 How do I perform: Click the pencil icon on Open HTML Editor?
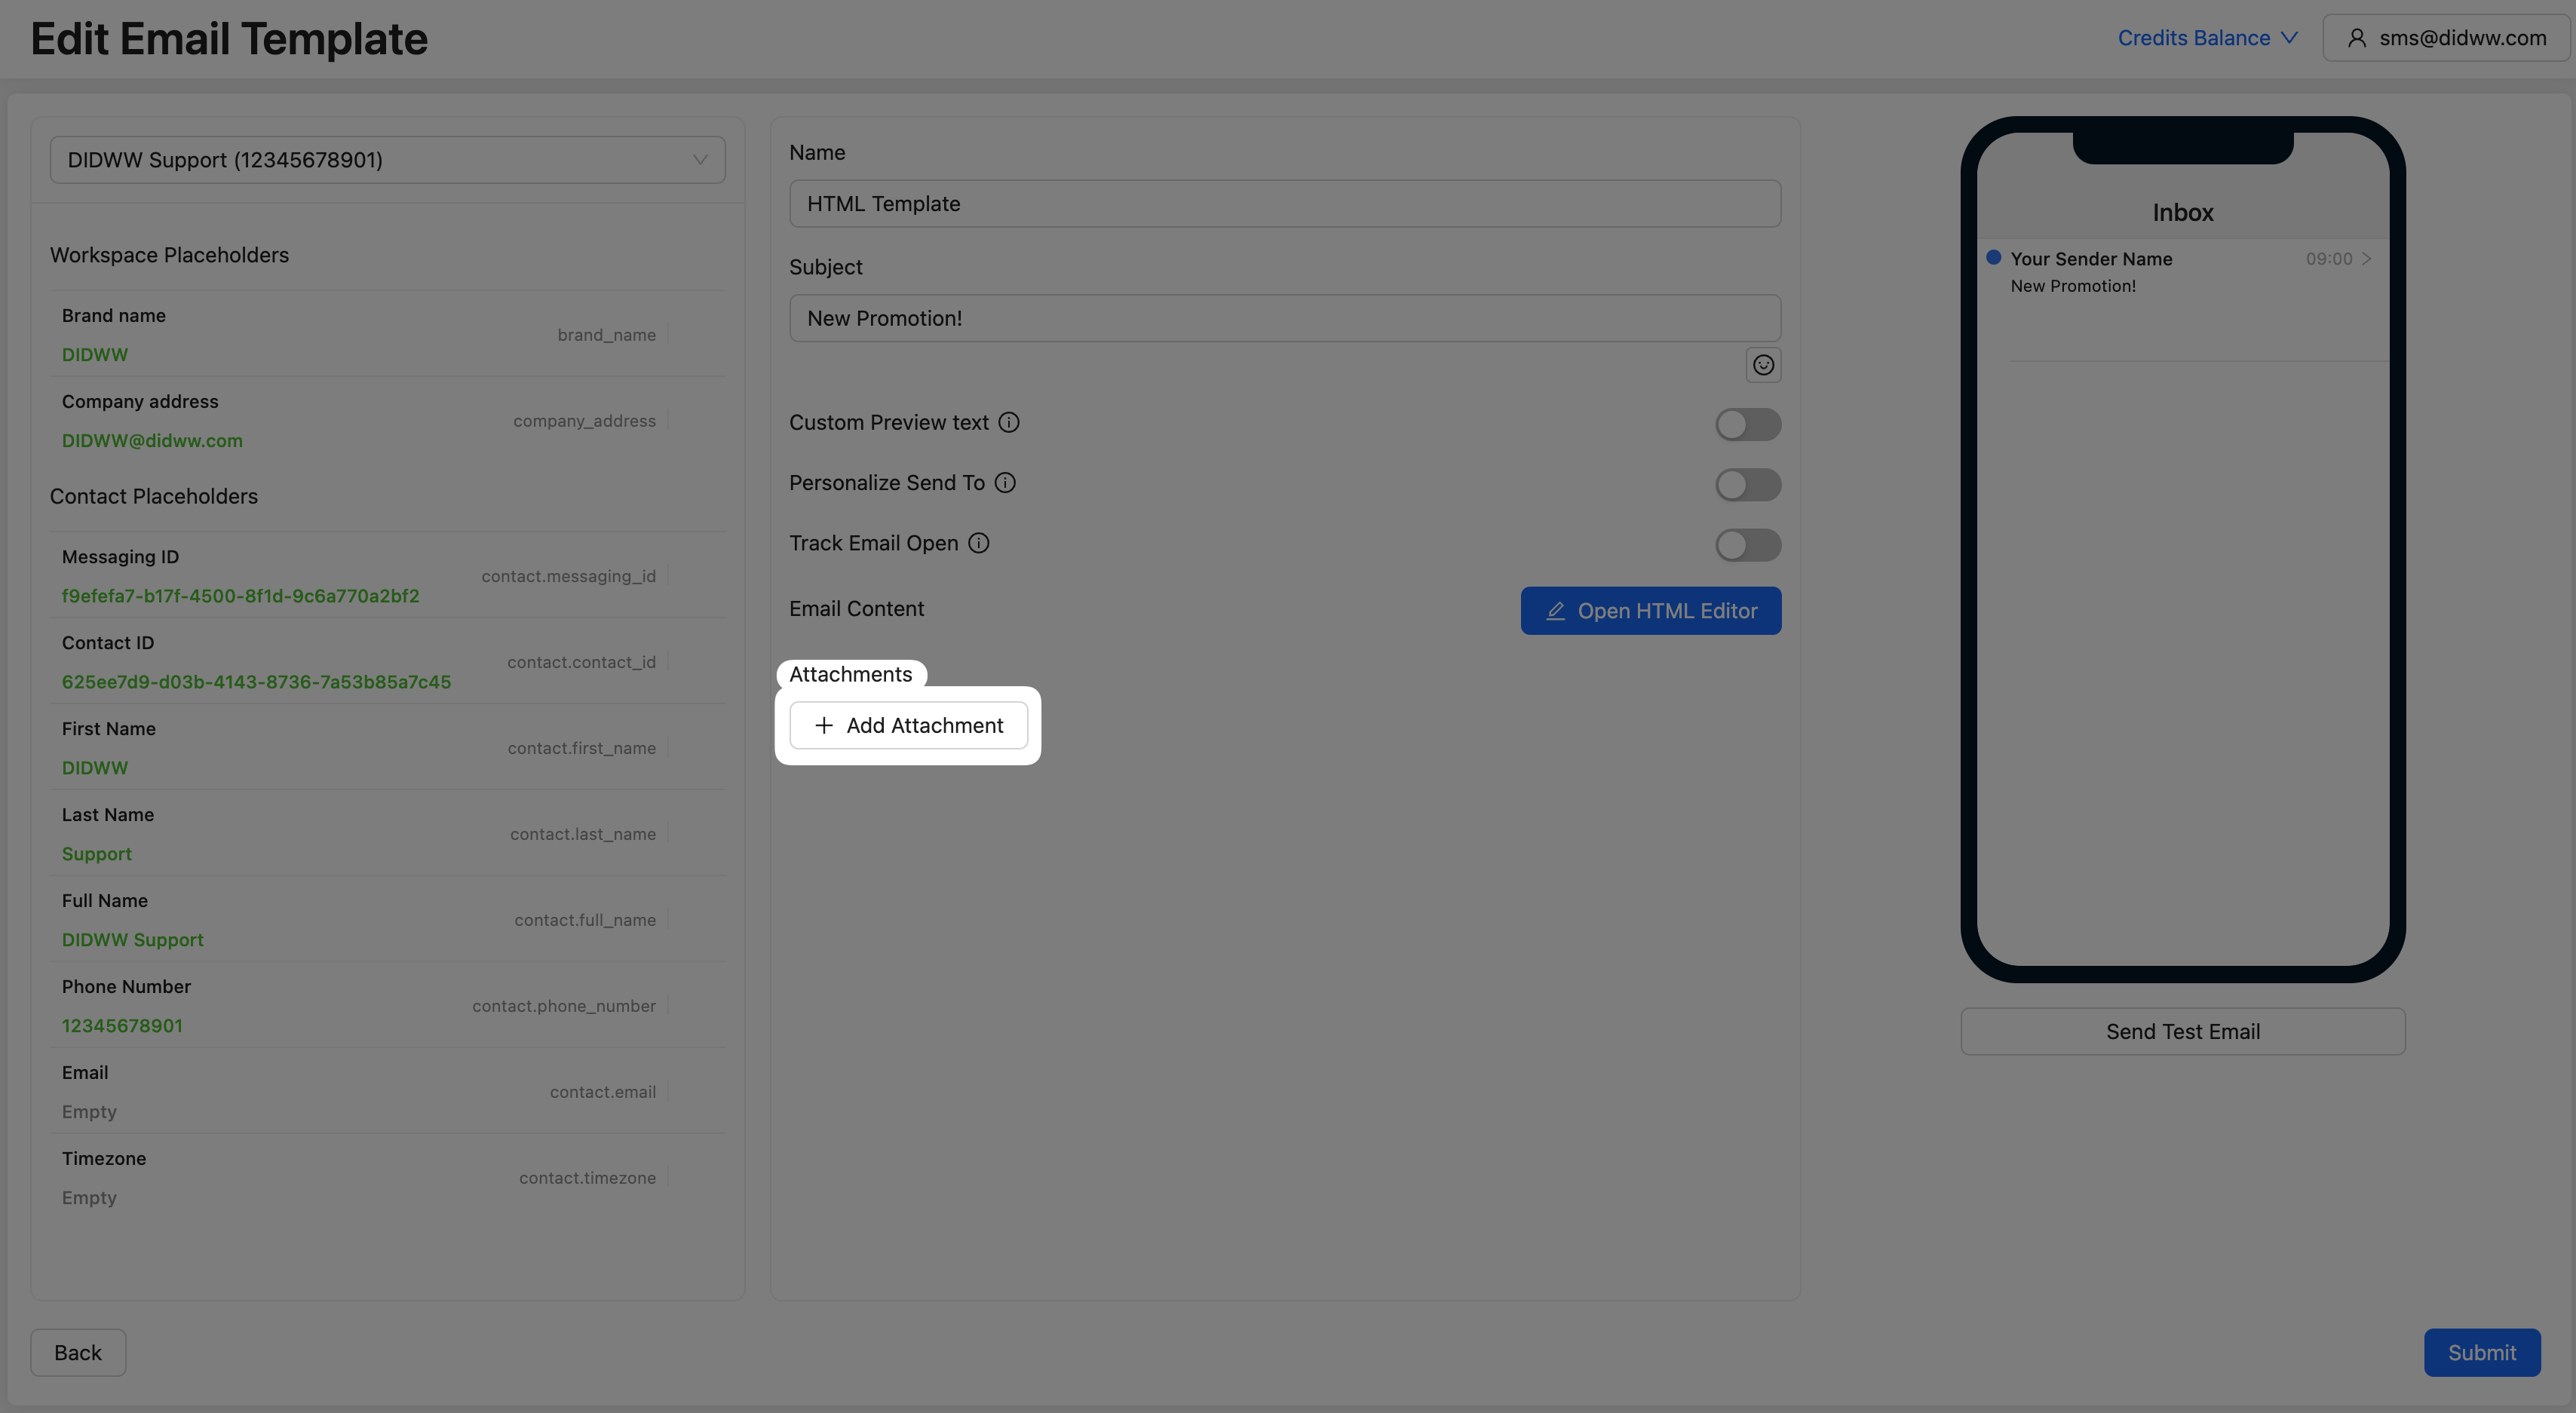tap(1555, 611)
